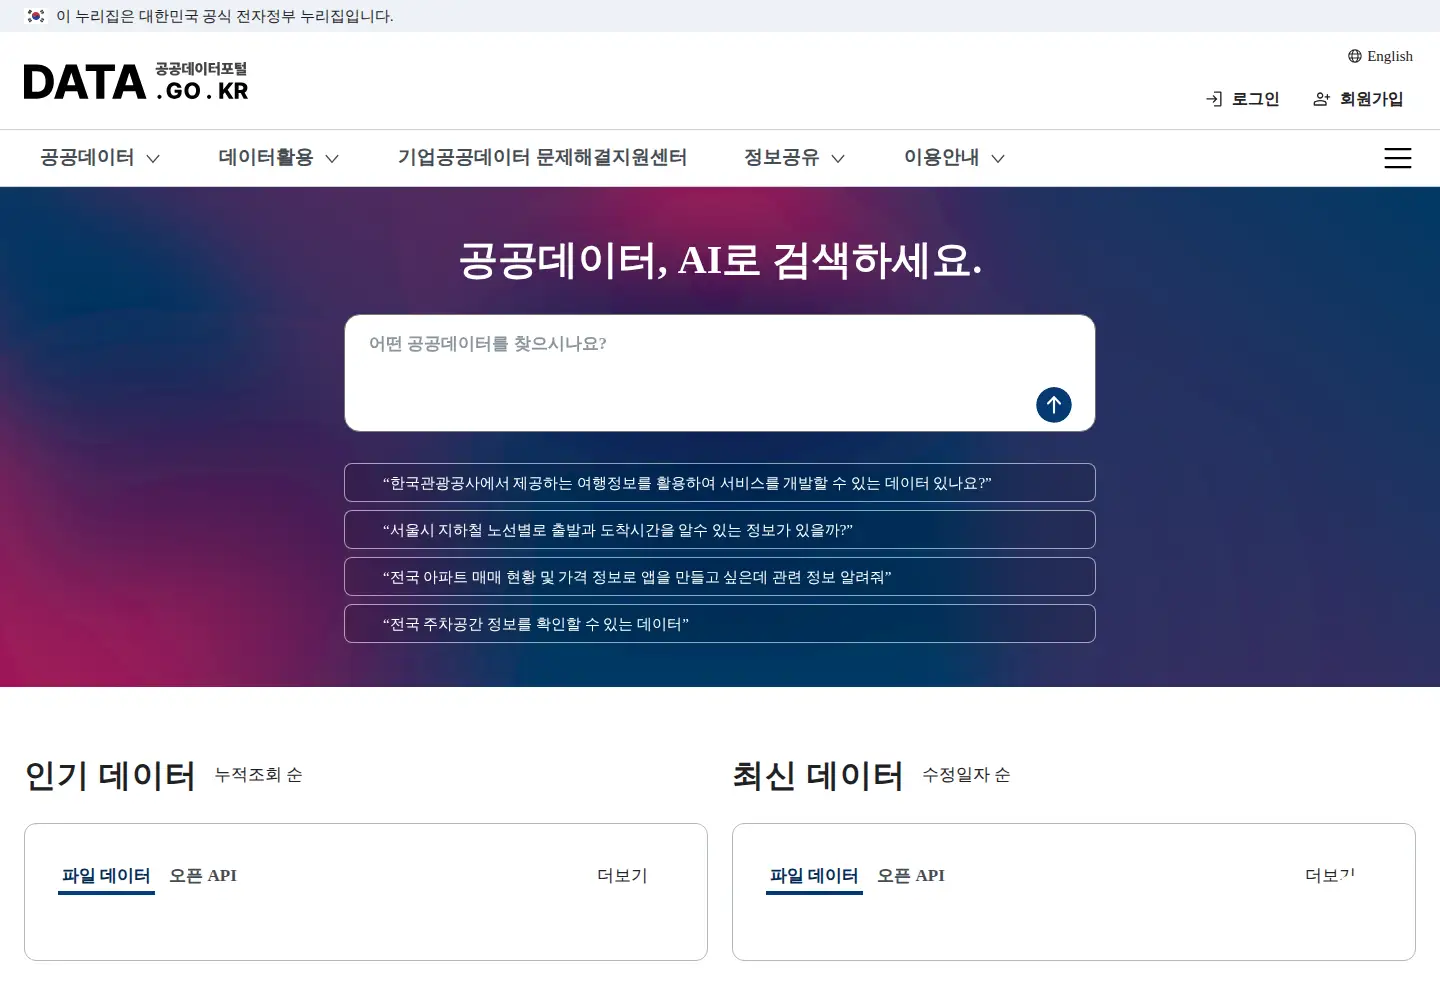The height and width of the screenshot is (1000, 1440).
Task: Click the Korean flag icon
Action: tap(36, 16)
